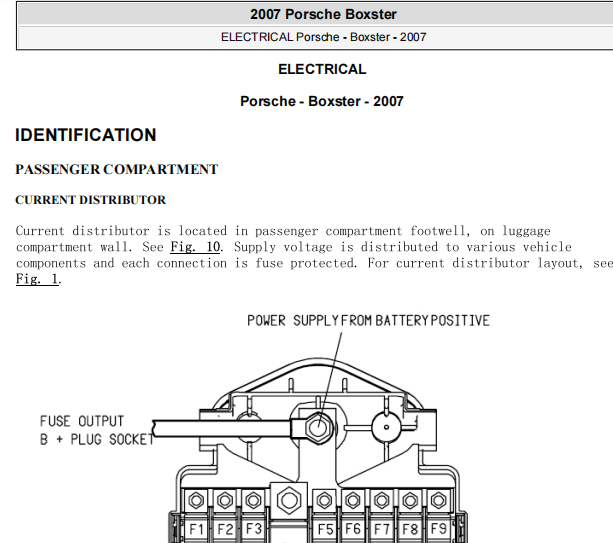Click the CURRENT DISTRIBUTOR heading
The width and height of the screenshot is (613, 543).
coord(91,200)
